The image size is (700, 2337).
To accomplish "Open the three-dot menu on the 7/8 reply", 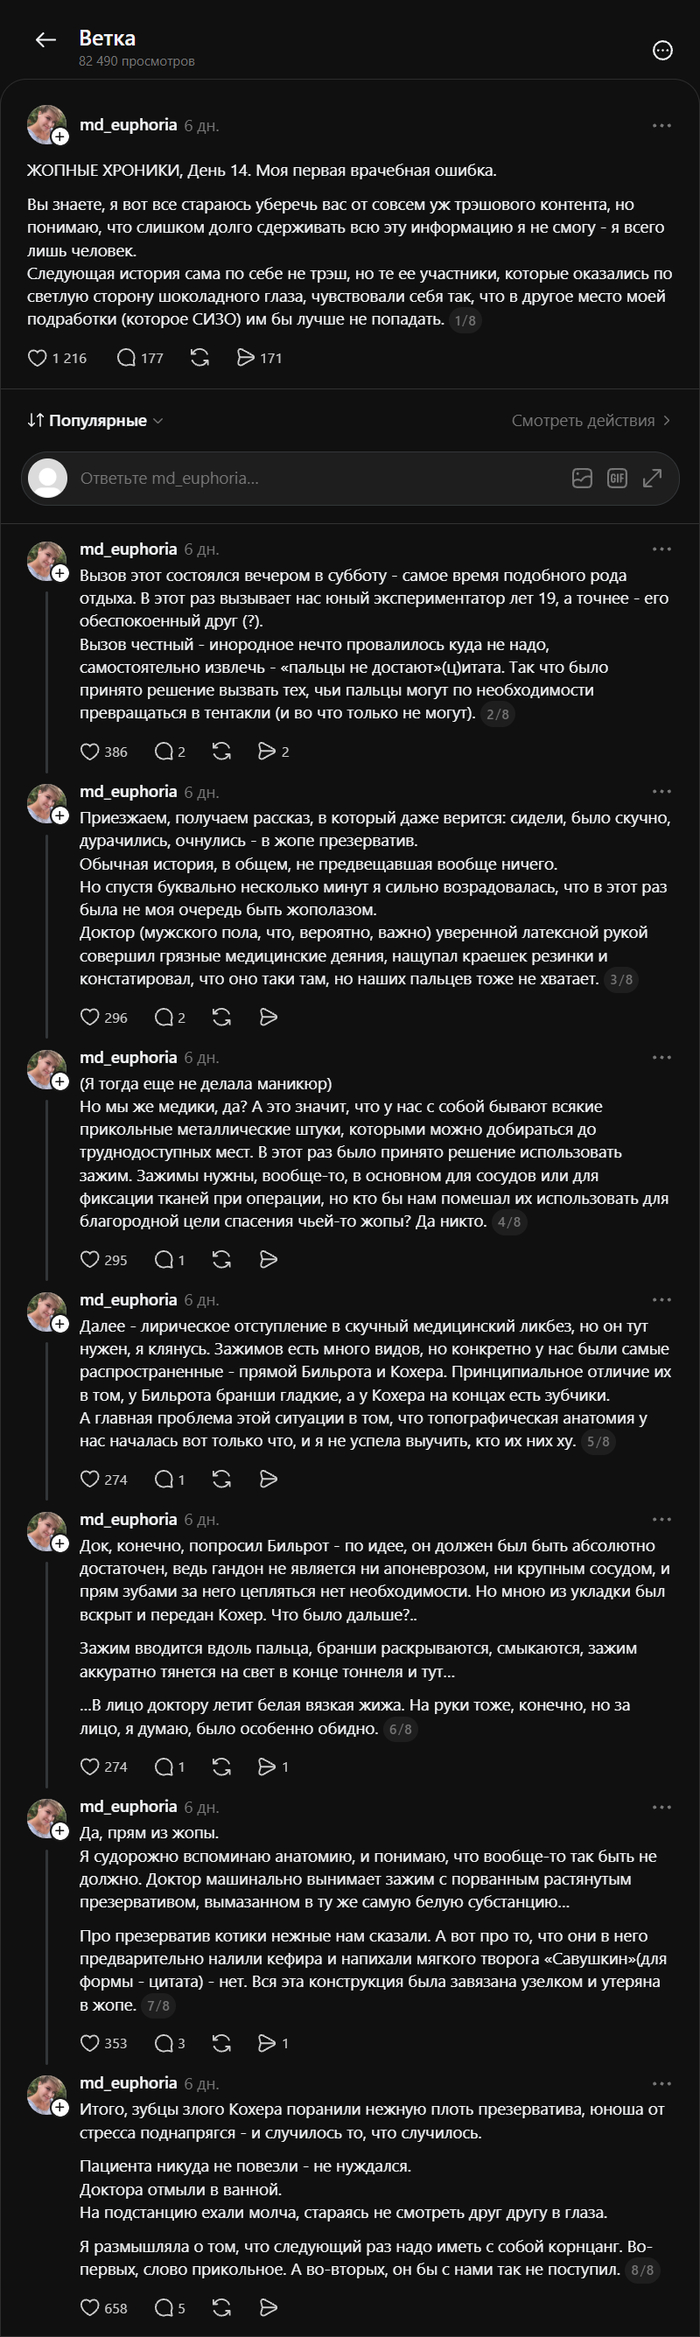I will (x=662, y=1807).
